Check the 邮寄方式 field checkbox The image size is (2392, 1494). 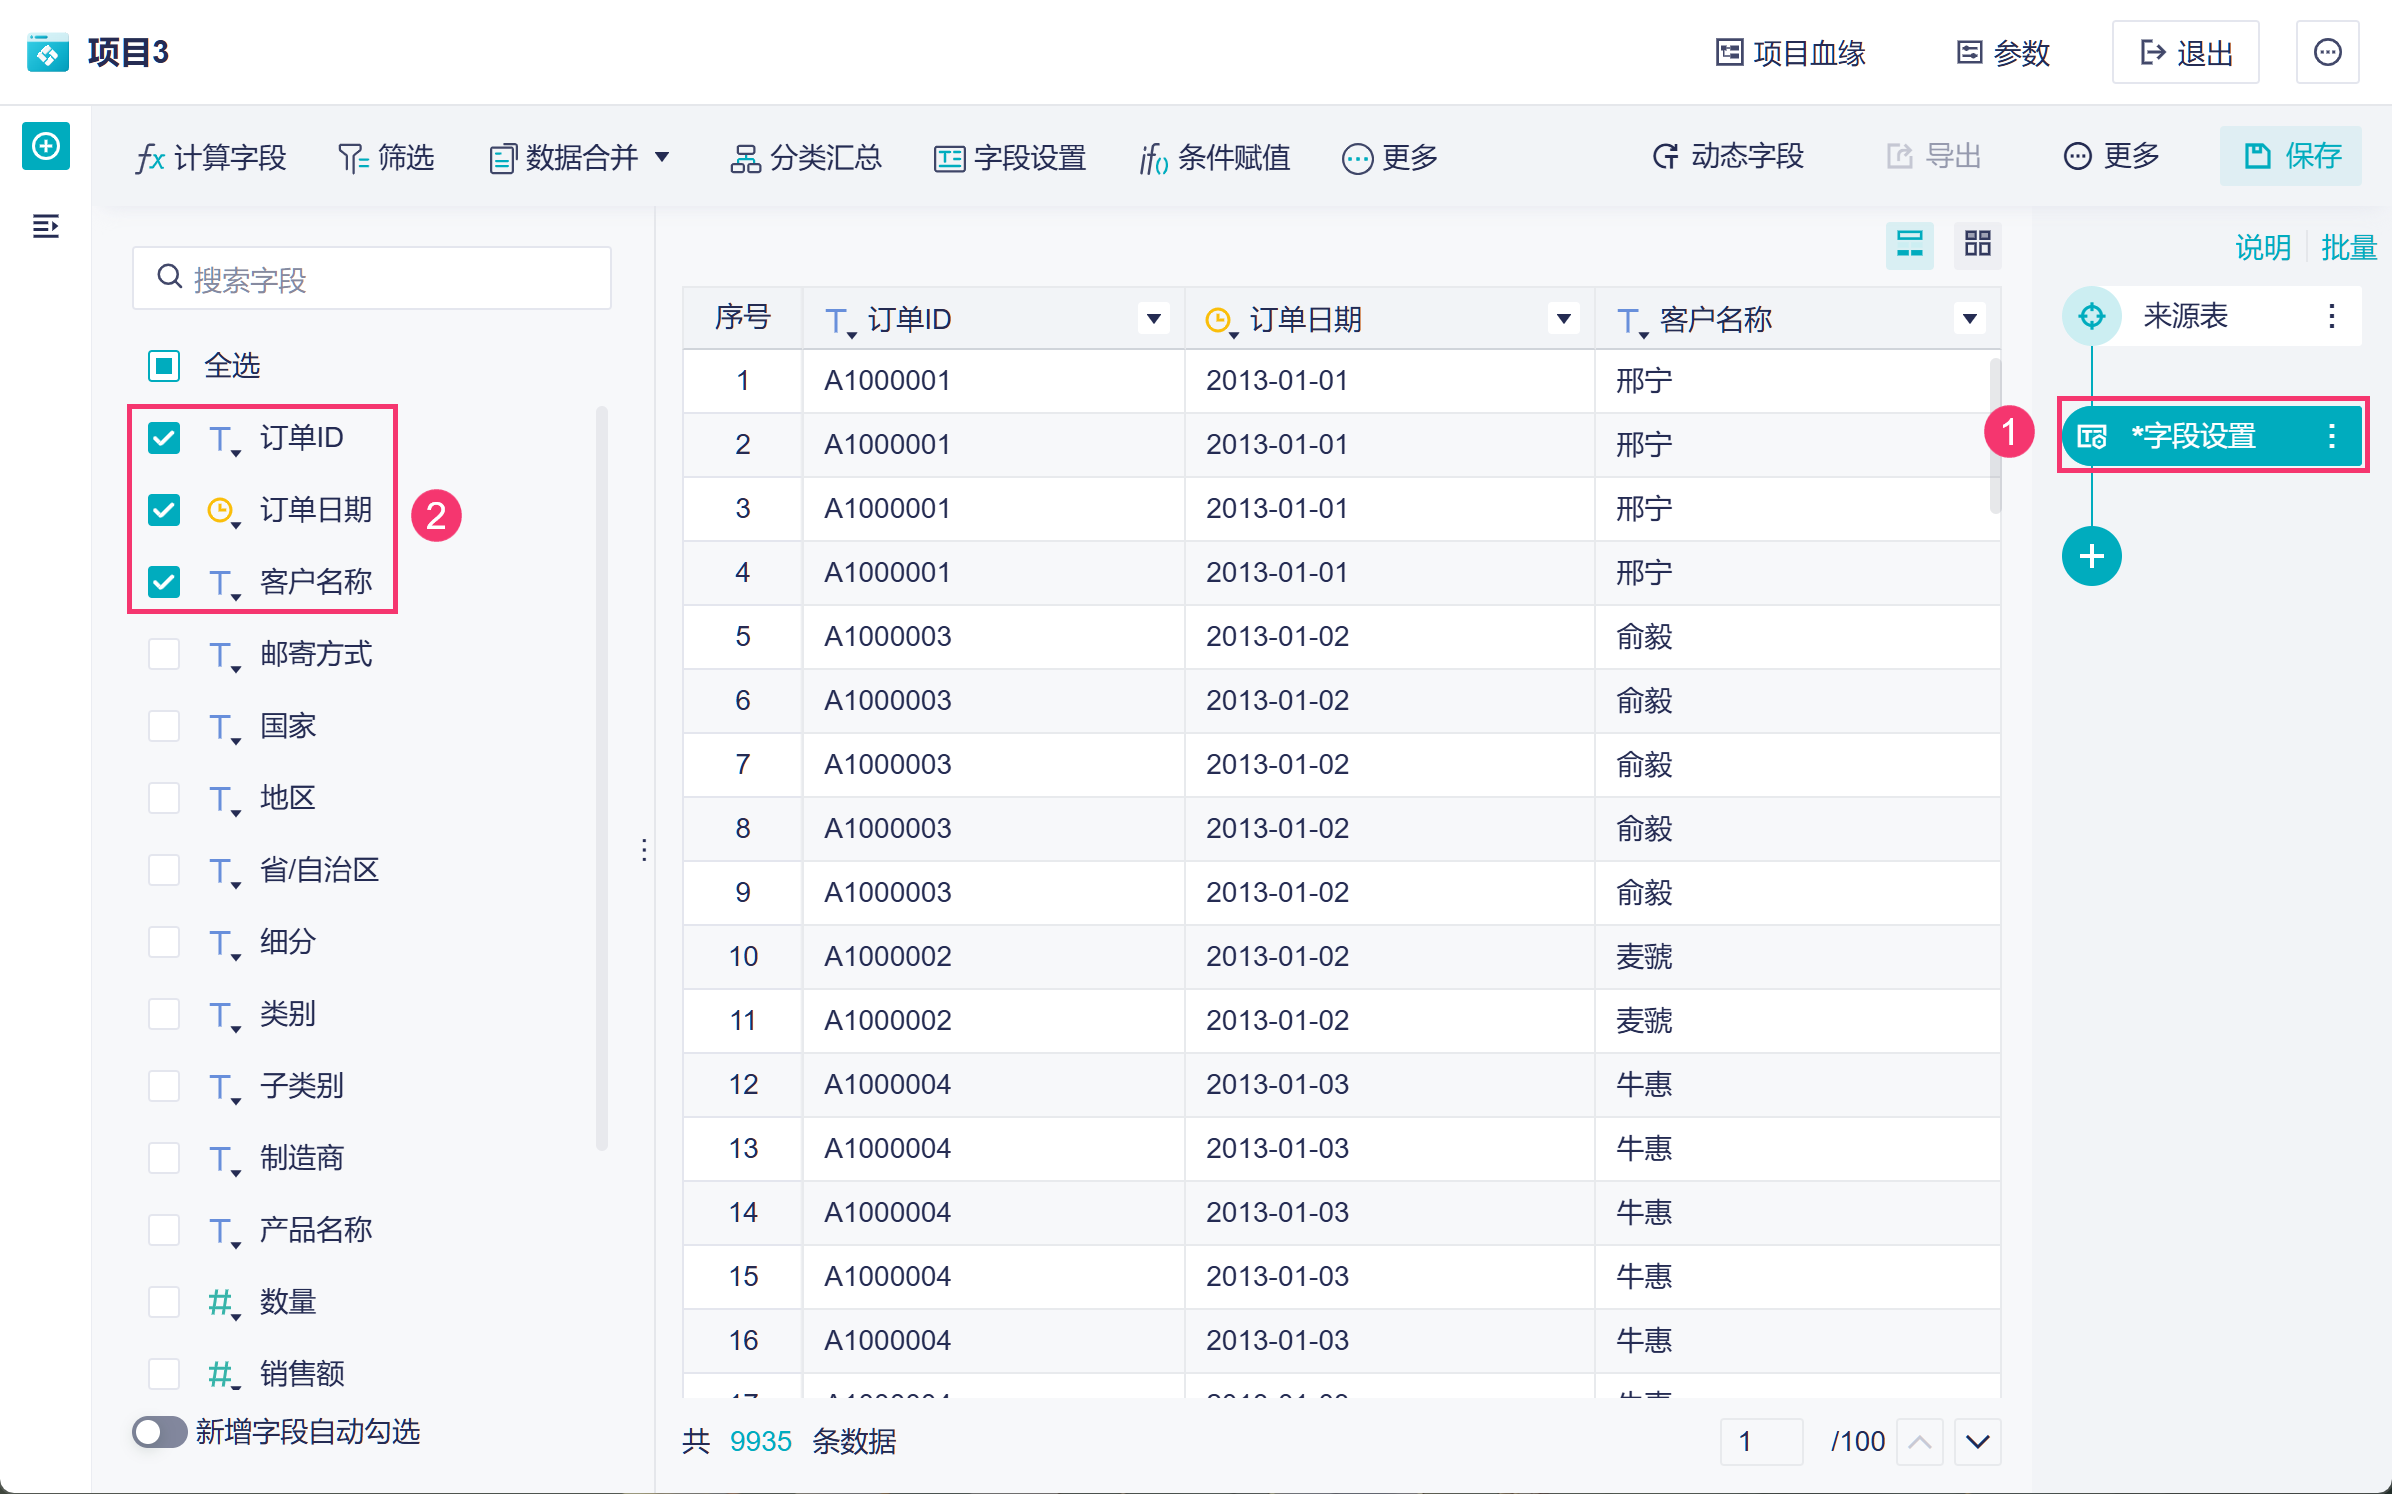[164, 654]
